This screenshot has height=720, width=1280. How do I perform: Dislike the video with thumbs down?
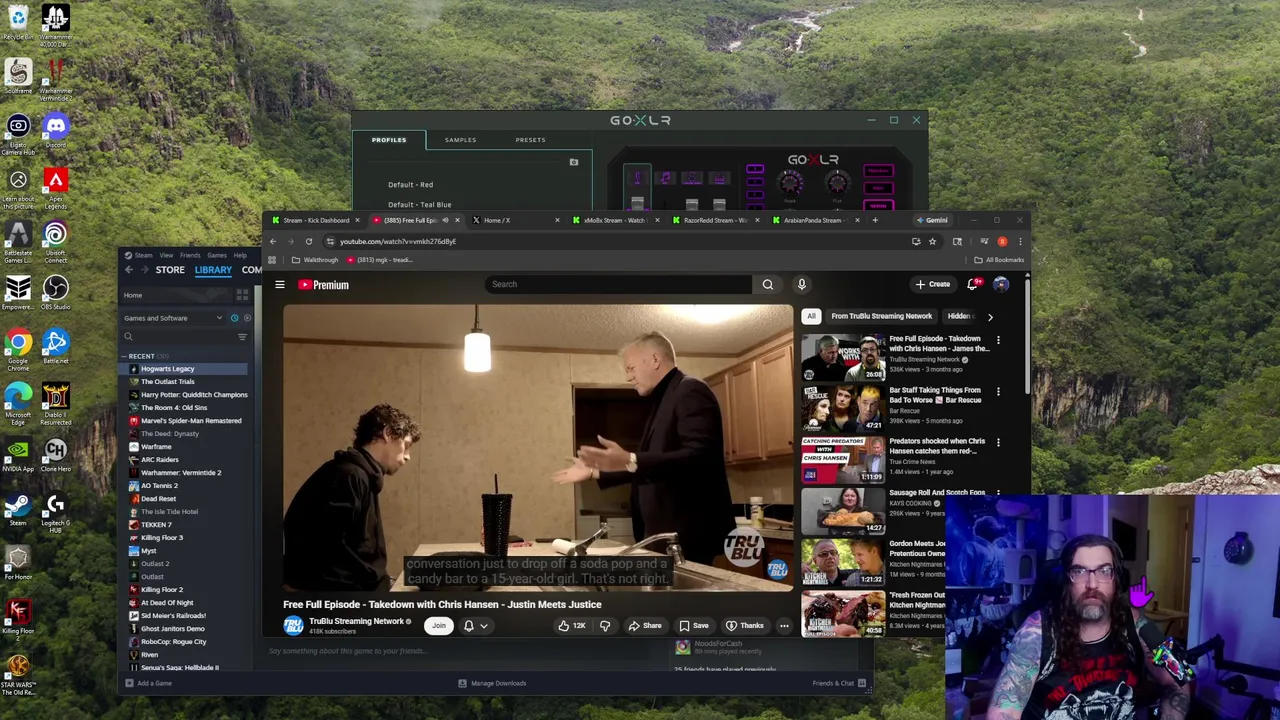pos(605,626)
